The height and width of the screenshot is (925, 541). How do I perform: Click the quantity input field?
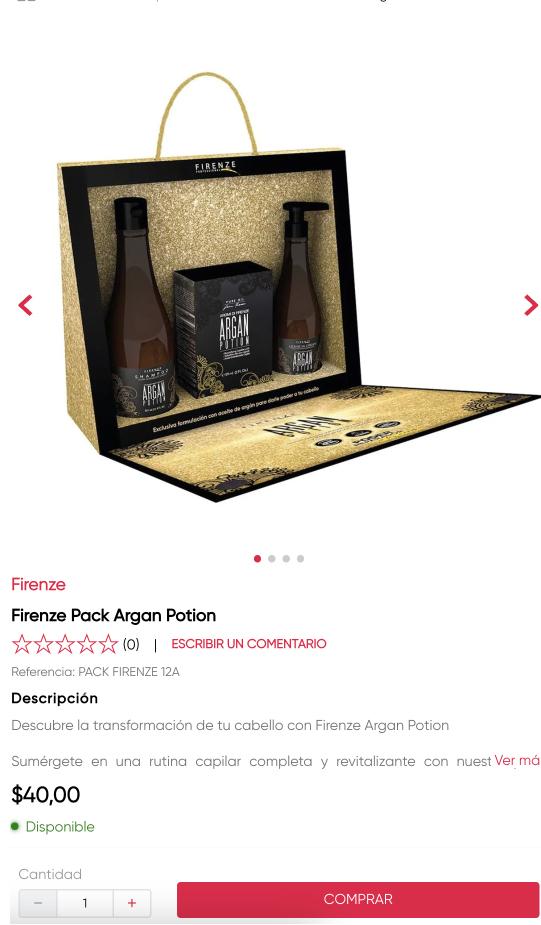(x=85, y=903)
